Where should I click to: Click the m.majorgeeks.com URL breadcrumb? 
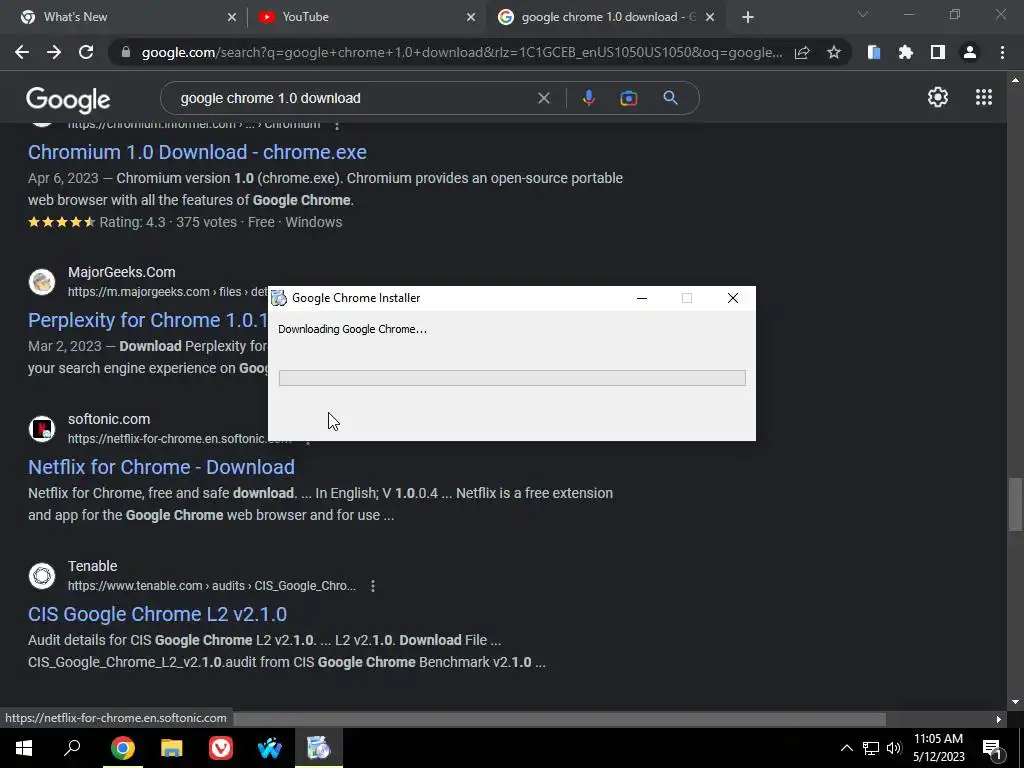pyautogui.click(x=168, y=292)
